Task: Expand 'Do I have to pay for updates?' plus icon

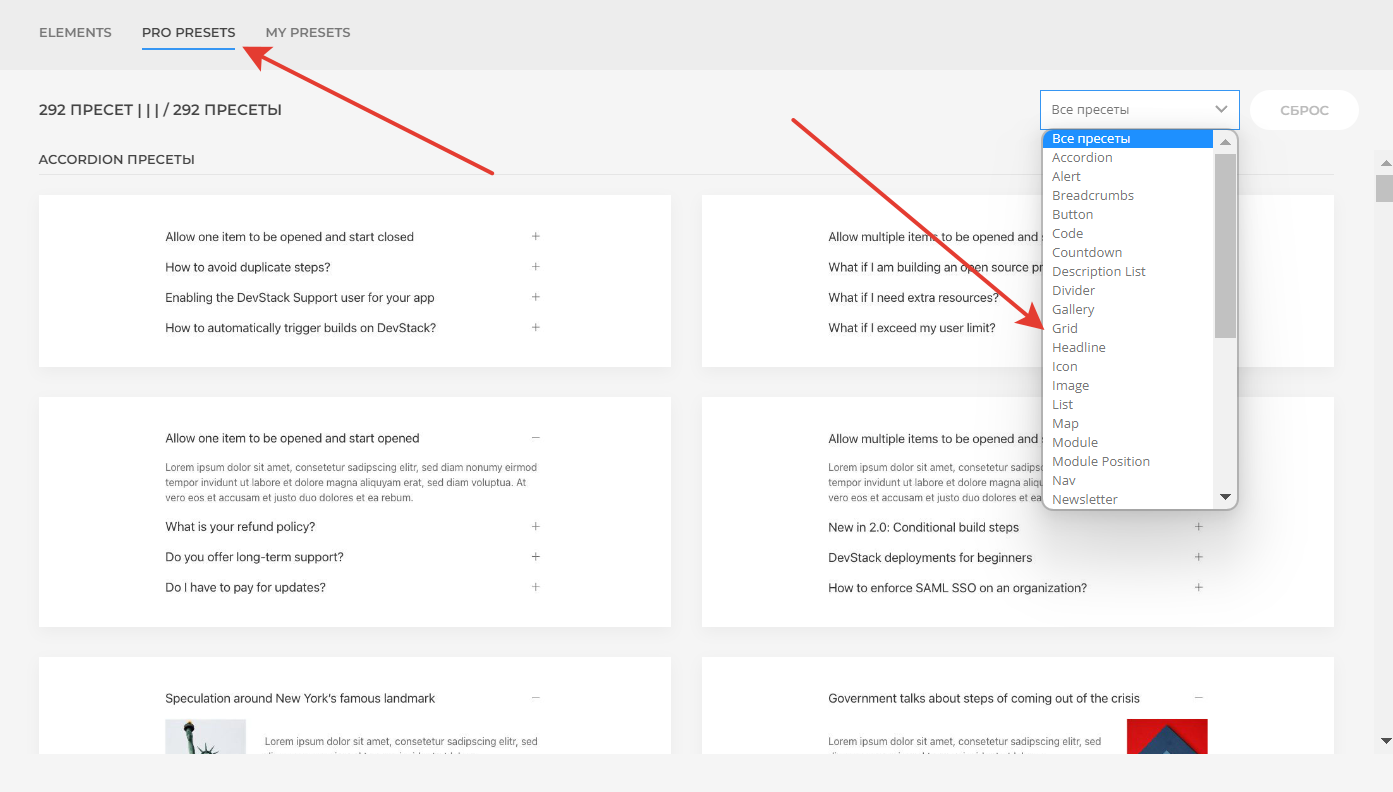Action: click(x=536, y=587)
